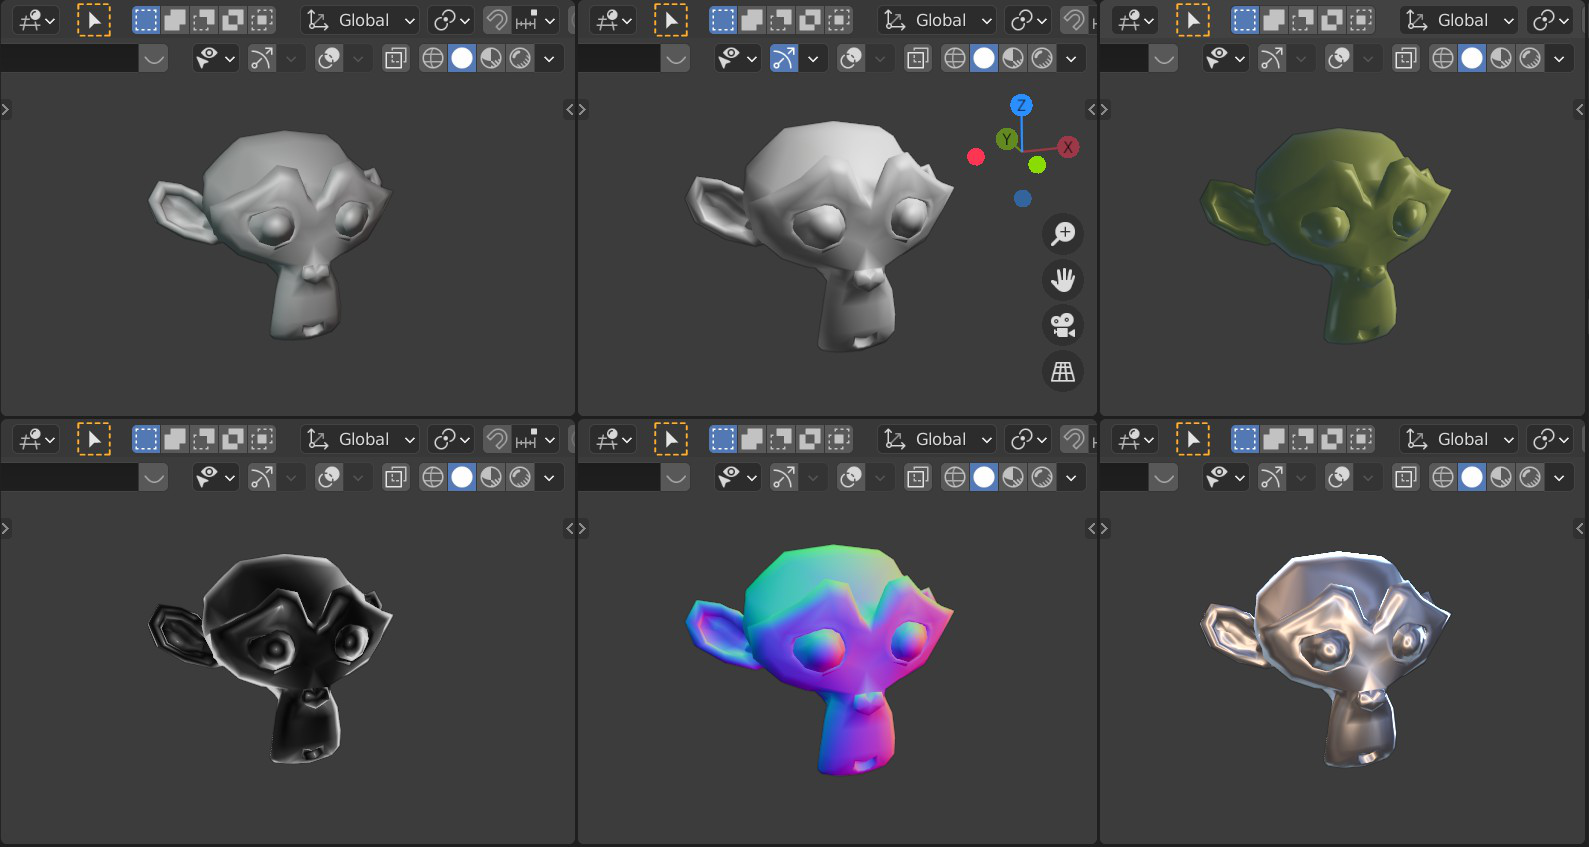Choose Invert selection mode in the dull gray monkey viewport
The width and height of the screenshot is (1589, 847).
click(x=233, y=20)
